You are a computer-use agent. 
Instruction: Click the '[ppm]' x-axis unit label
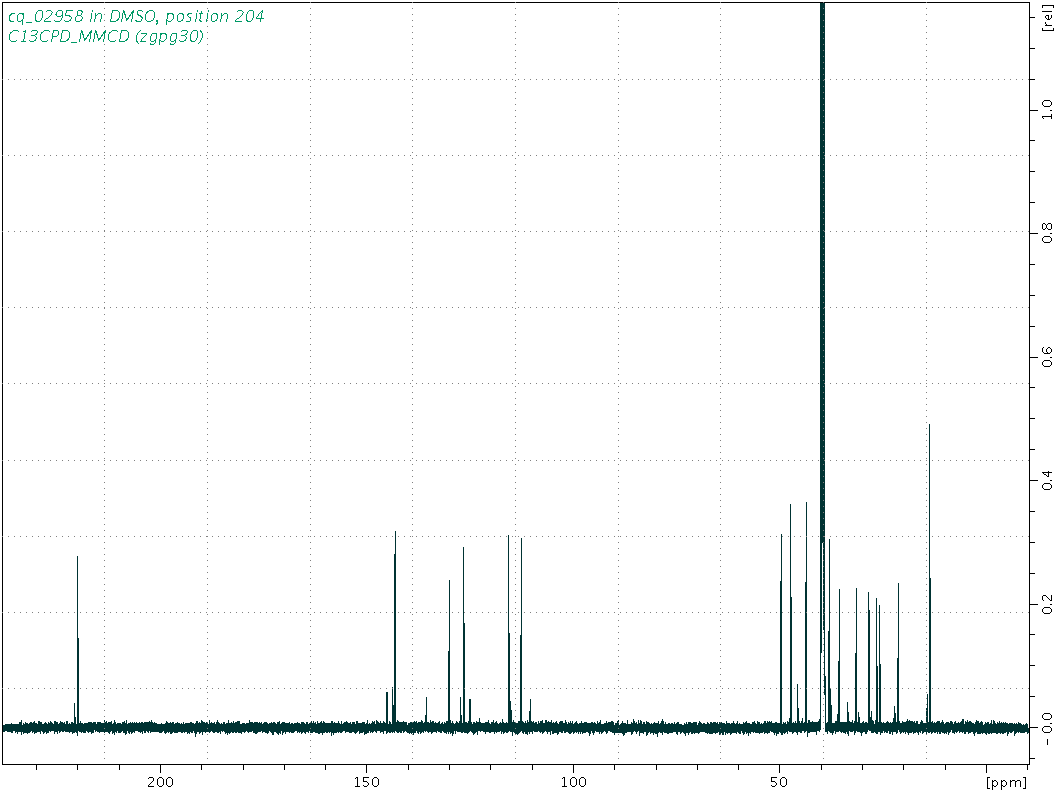(1006, 783)
